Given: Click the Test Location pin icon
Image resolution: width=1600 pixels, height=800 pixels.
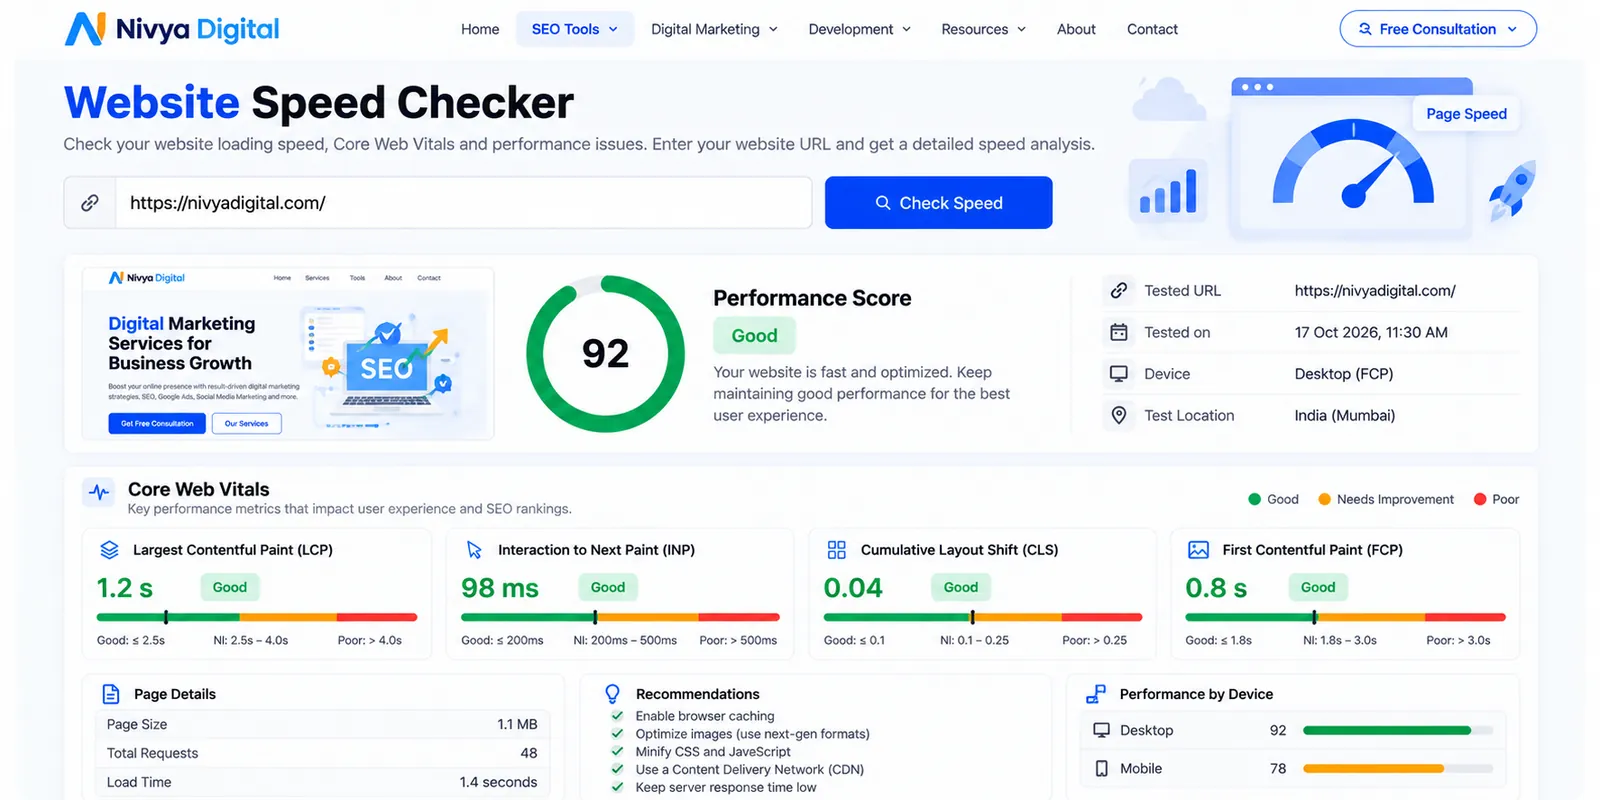Looking at the screenshot, I should [x=1119, y=415].
